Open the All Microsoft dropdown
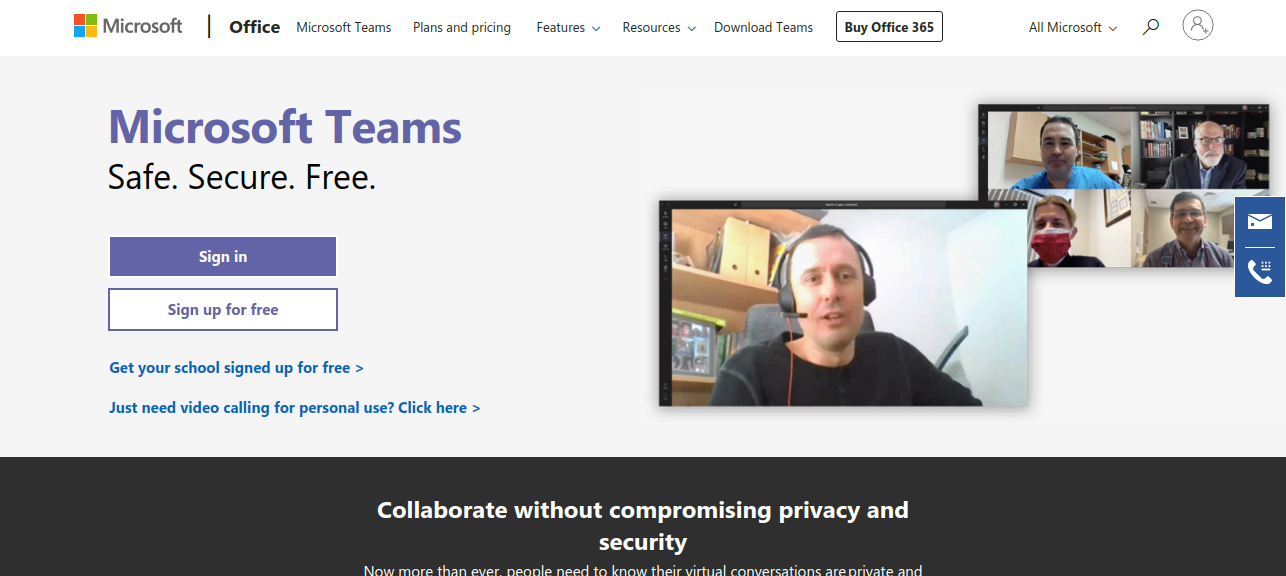This screenshot has width=1286, height=576. [1073, 27]
